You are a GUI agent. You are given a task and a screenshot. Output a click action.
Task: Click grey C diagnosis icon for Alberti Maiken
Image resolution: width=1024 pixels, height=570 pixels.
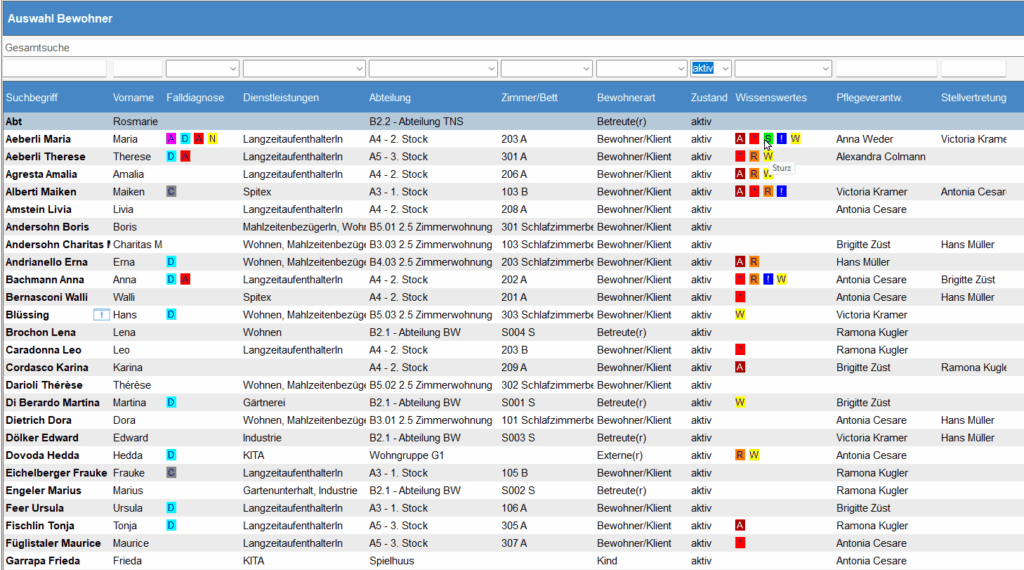click(x=172, y=191)
